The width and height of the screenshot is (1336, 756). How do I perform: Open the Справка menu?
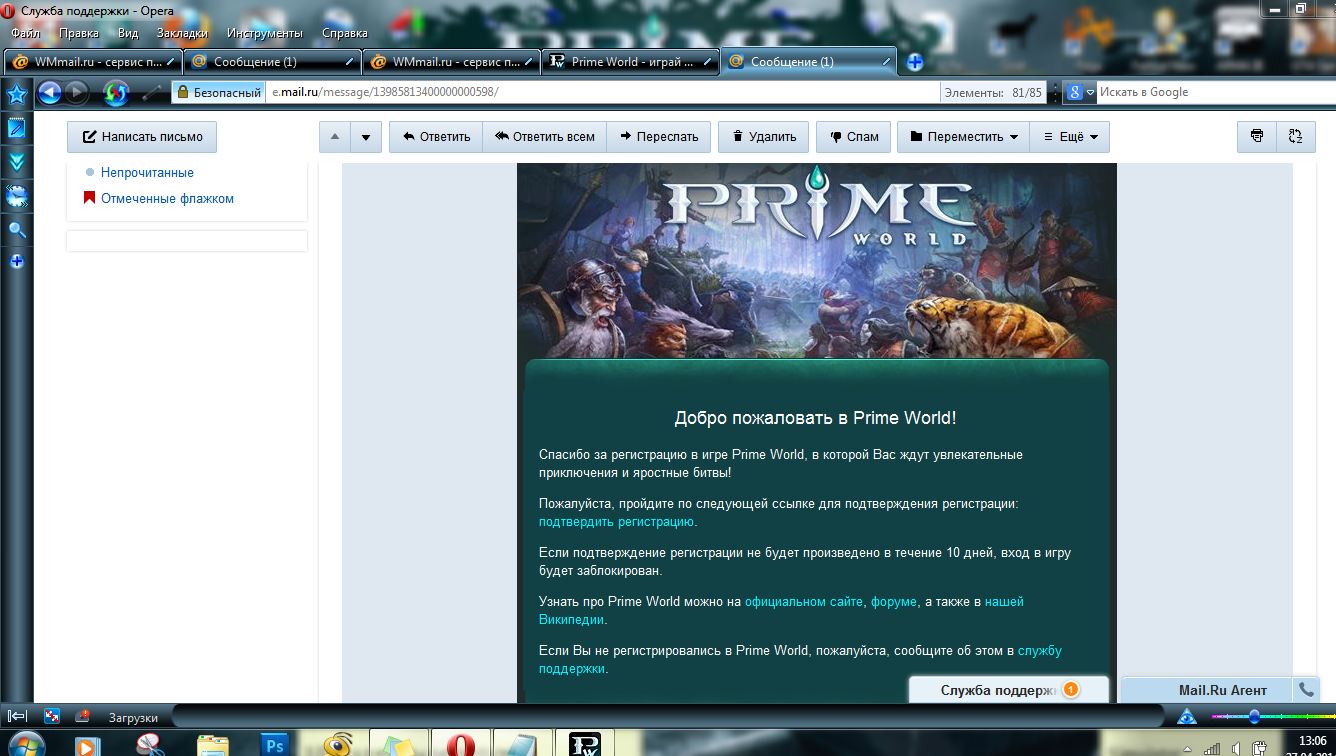click(345, 33)
